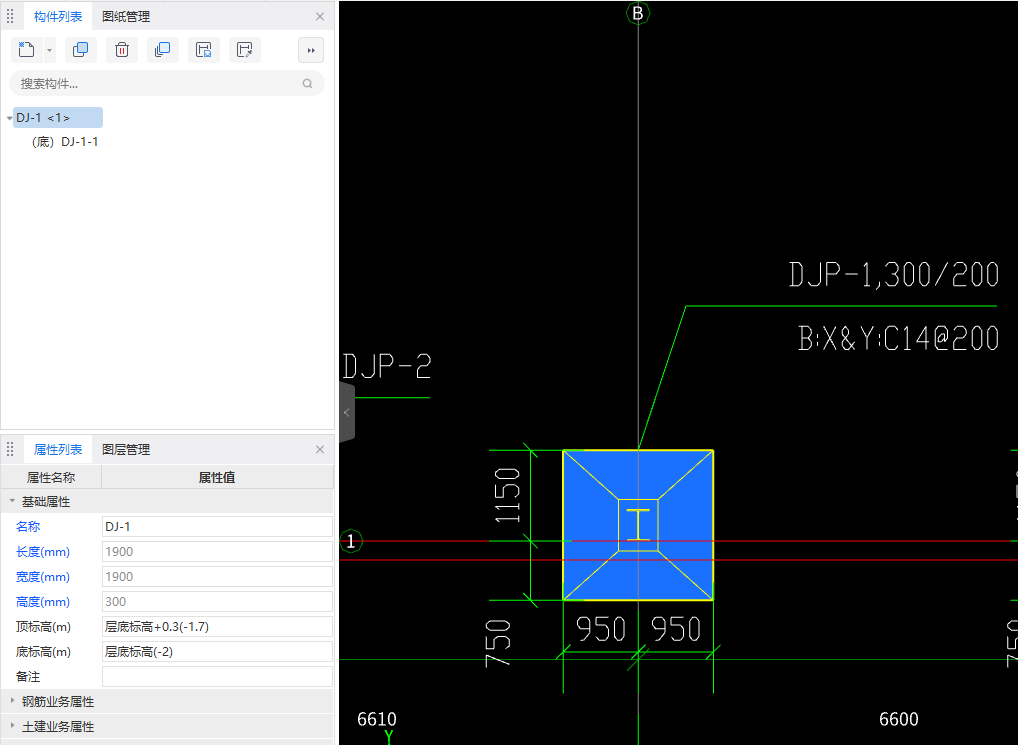Open the New component dropdown arrow
The width and height of the screenshot is (1018, 745).
coord(49,50)
